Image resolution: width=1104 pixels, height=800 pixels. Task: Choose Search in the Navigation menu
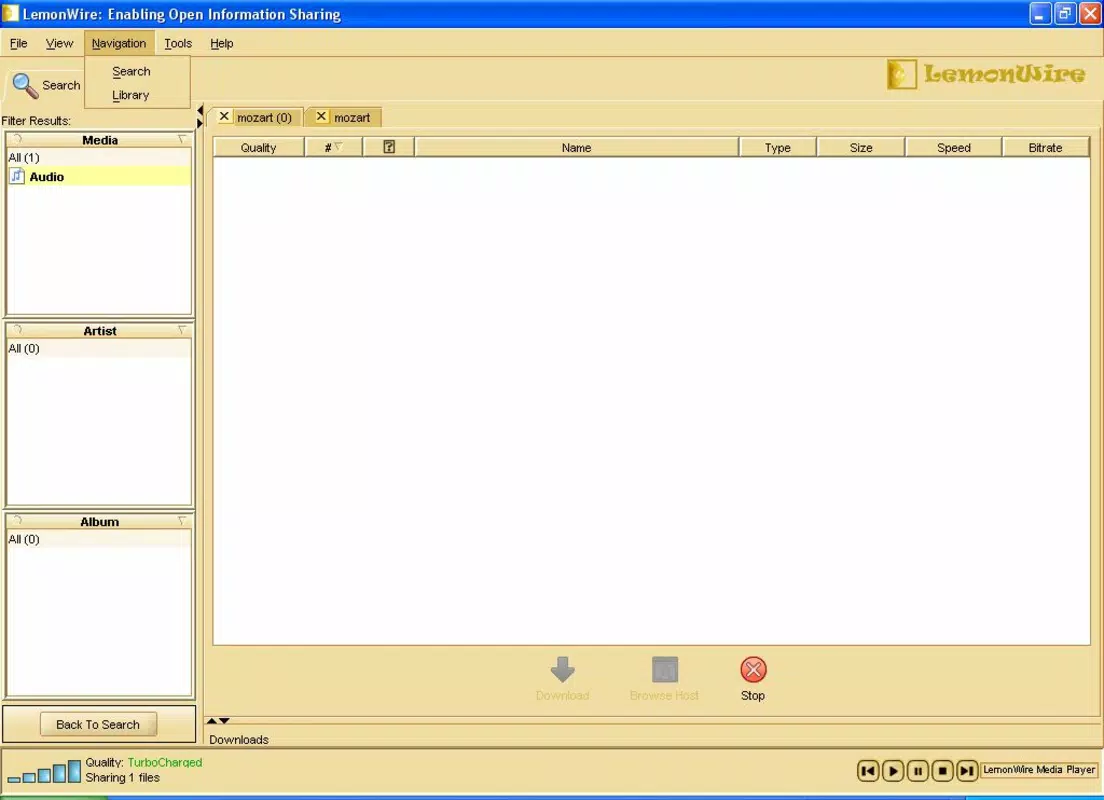131,72
